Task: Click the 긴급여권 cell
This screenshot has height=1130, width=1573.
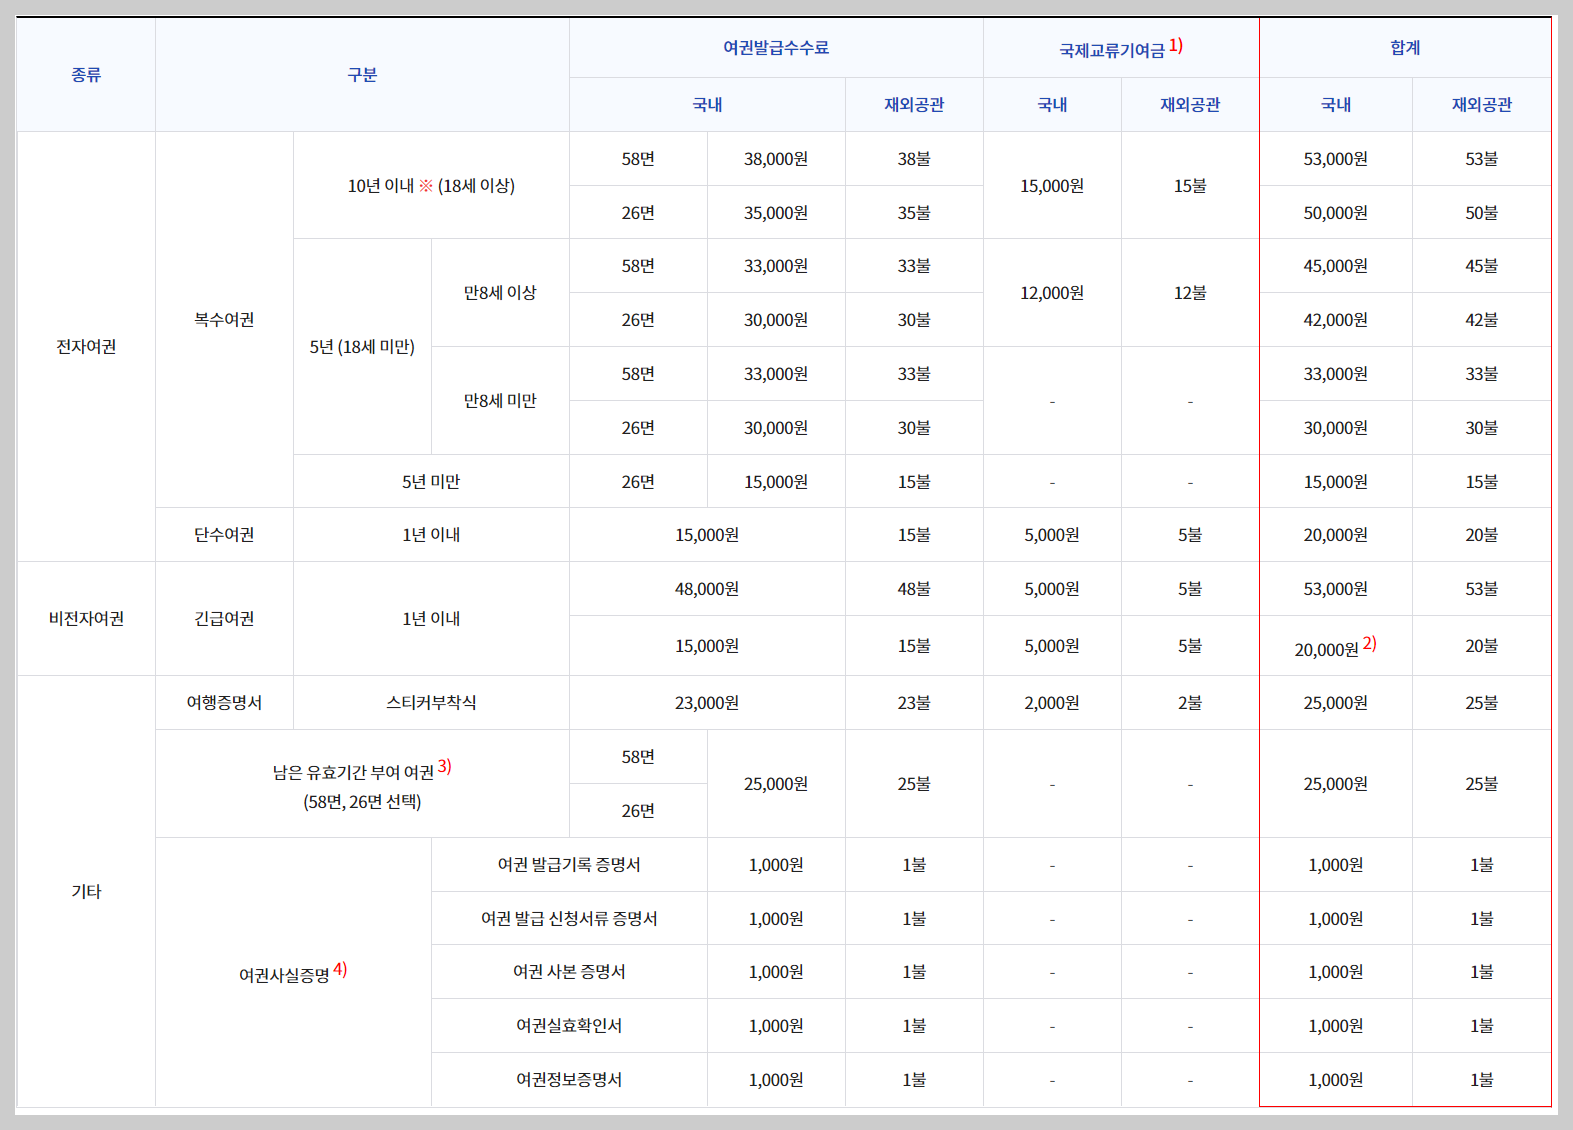Action: coord(224,619)
